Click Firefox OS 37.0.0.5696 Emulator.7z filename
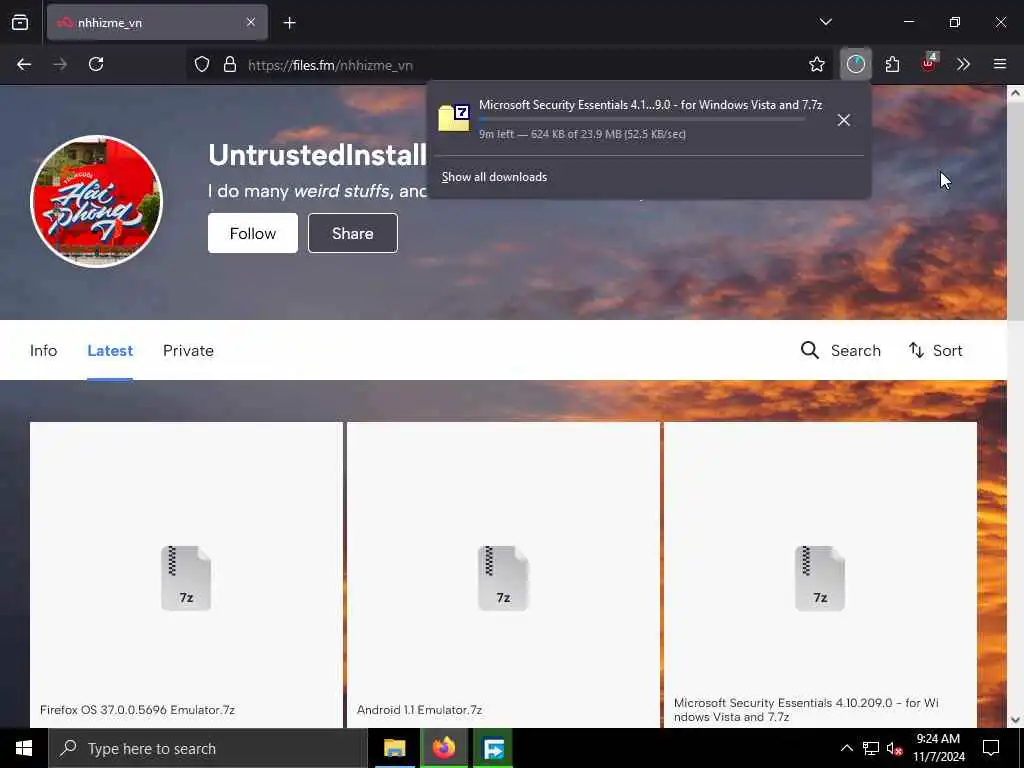1024x768 pixels. [137, 710]
